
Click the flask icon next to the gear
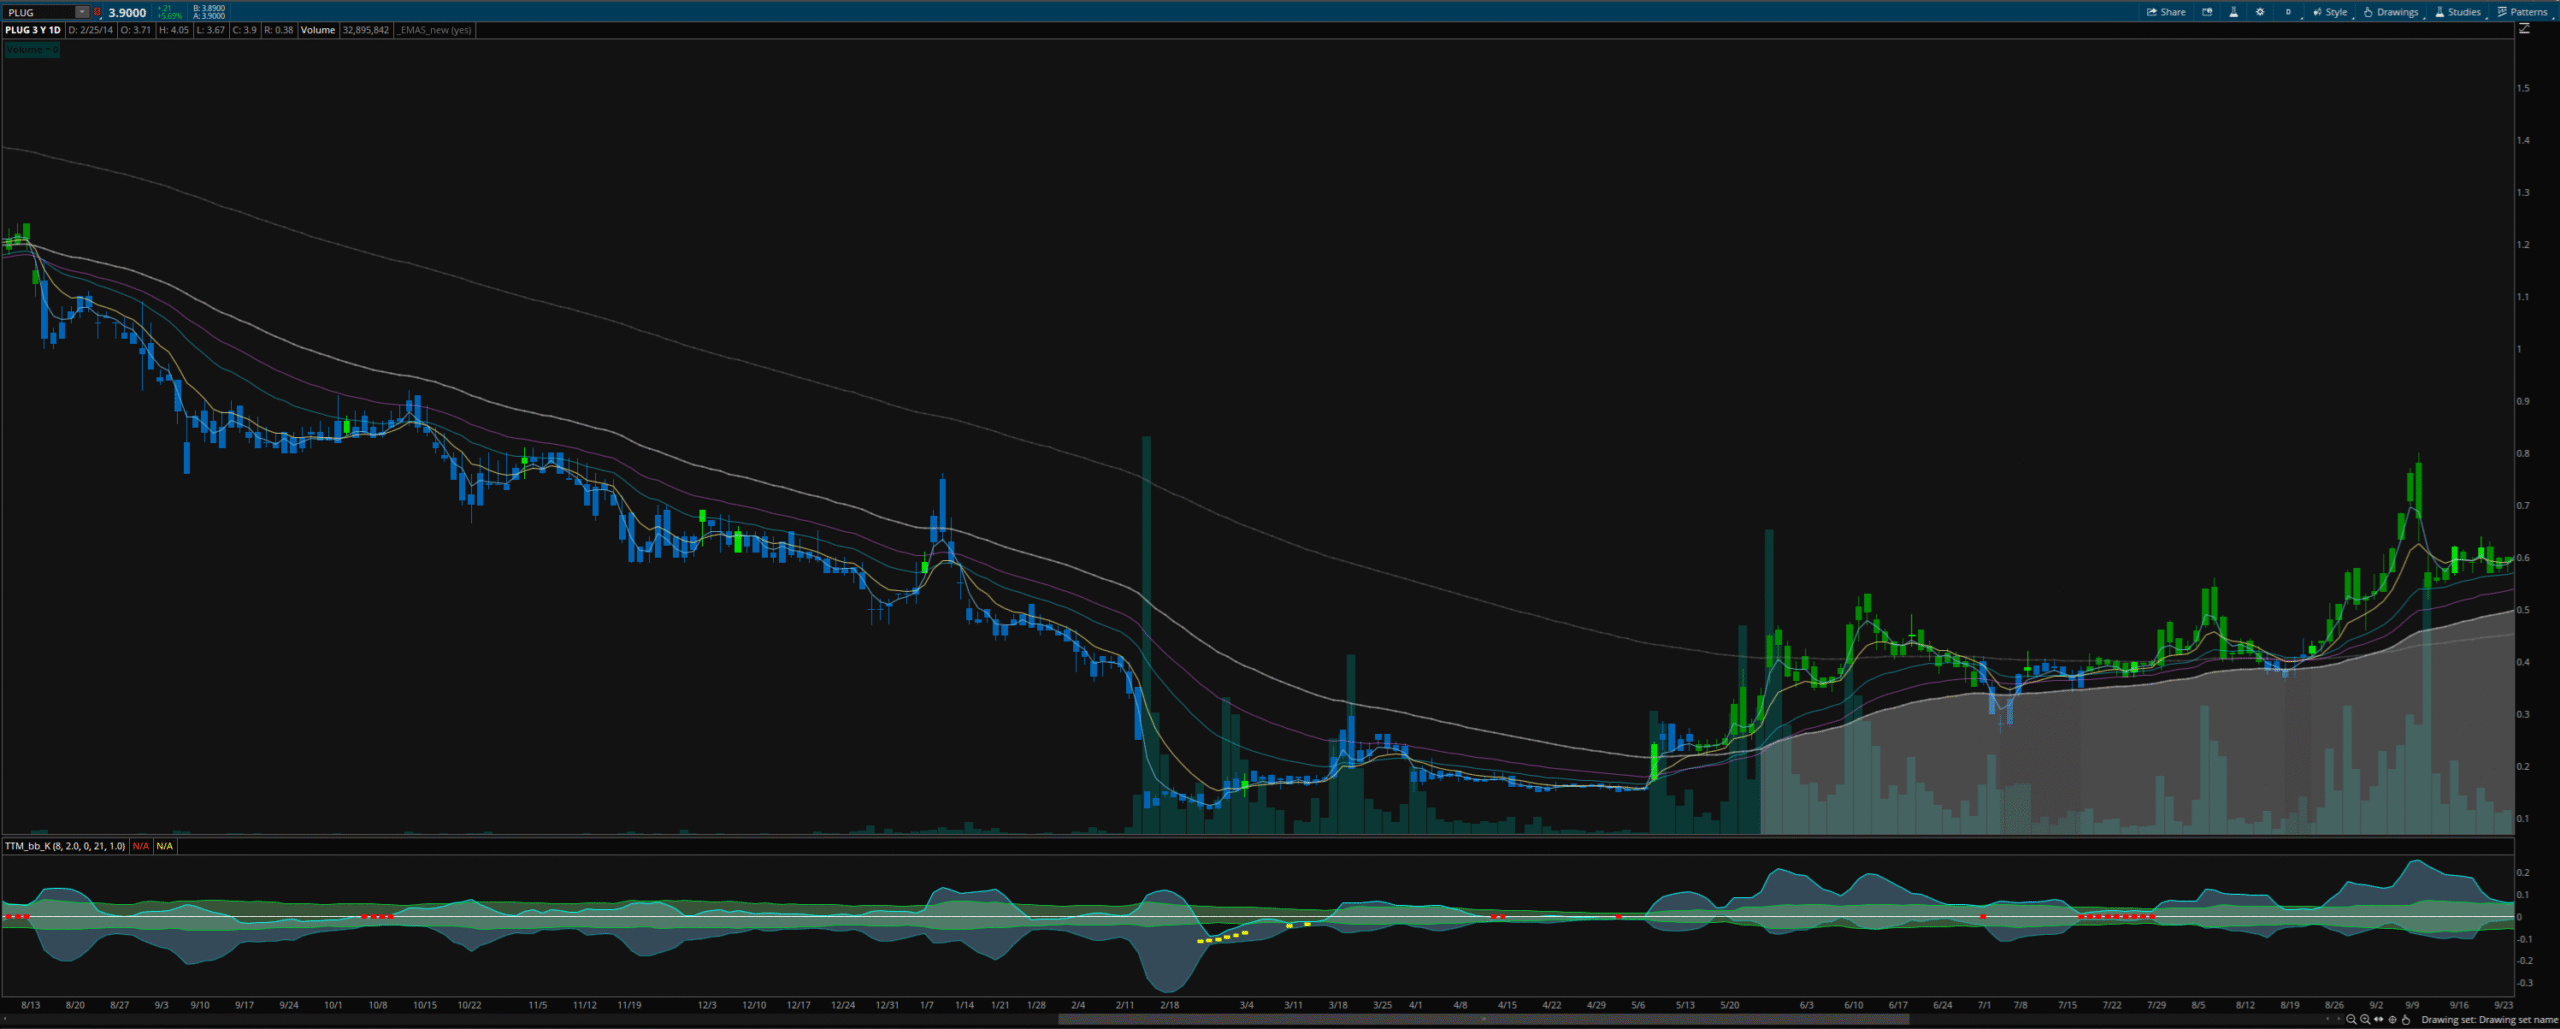coord(2233,12)
